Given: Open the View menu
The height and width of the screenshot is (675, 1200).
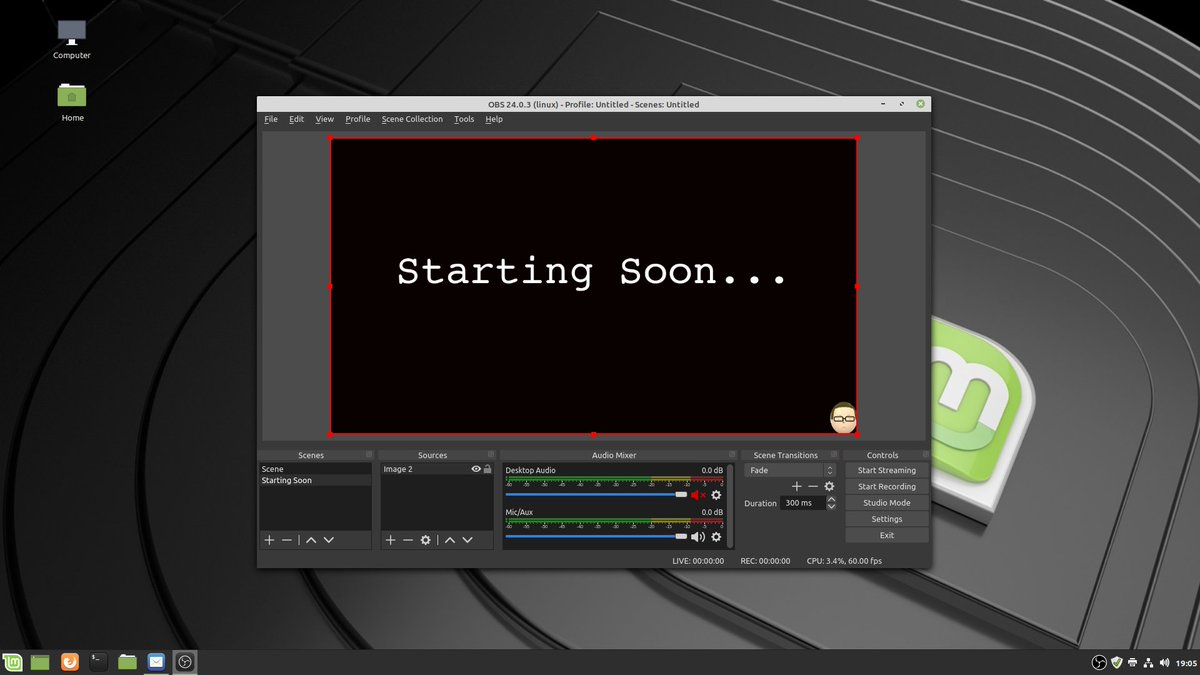Looking at the screenshot, I should pos(325,119).
